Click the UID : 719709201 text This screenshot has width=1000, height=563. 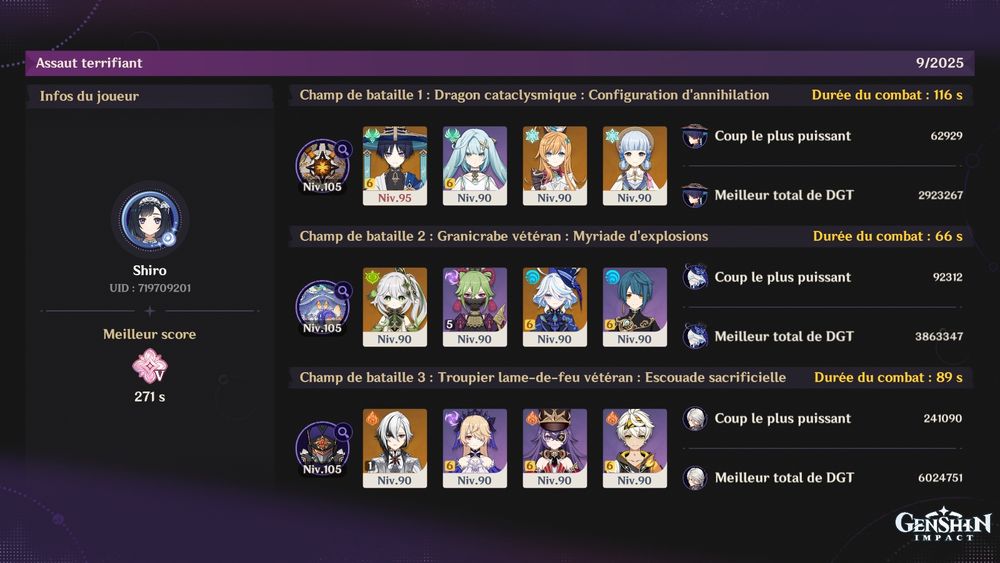pos(150,288)
